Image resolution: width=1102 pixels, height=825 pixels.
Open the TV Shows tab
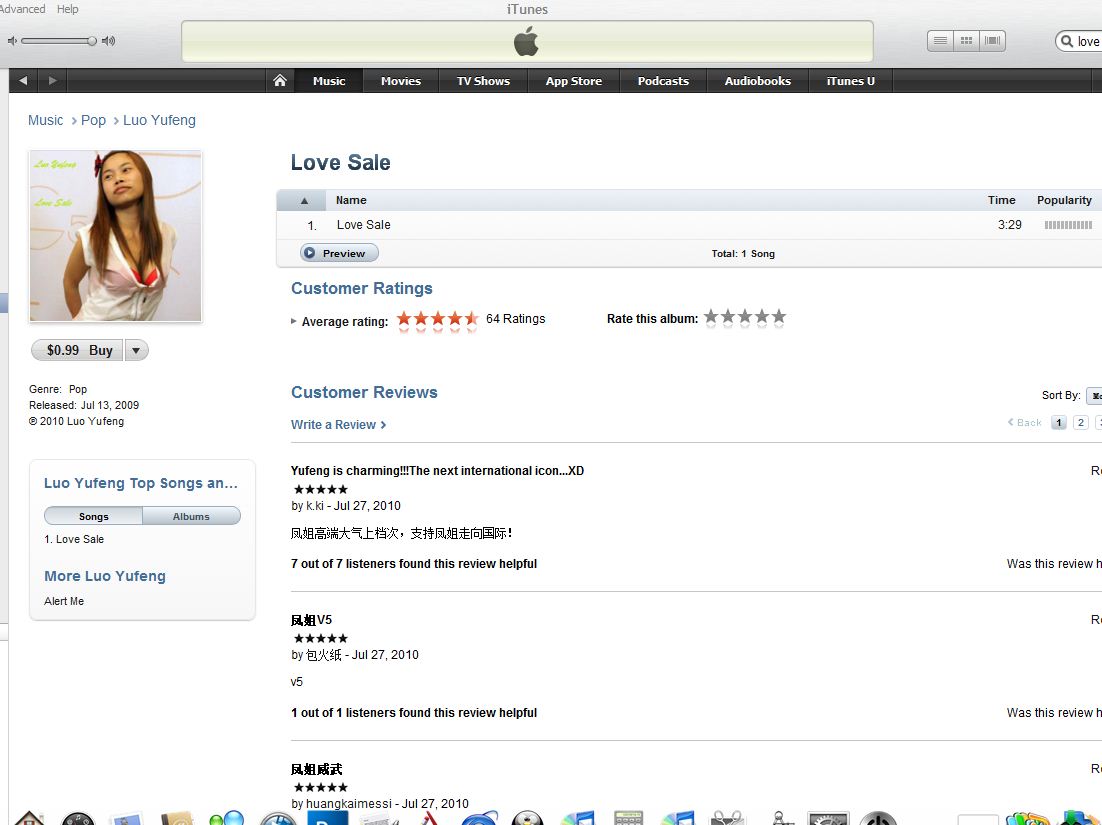click(484, 81)
